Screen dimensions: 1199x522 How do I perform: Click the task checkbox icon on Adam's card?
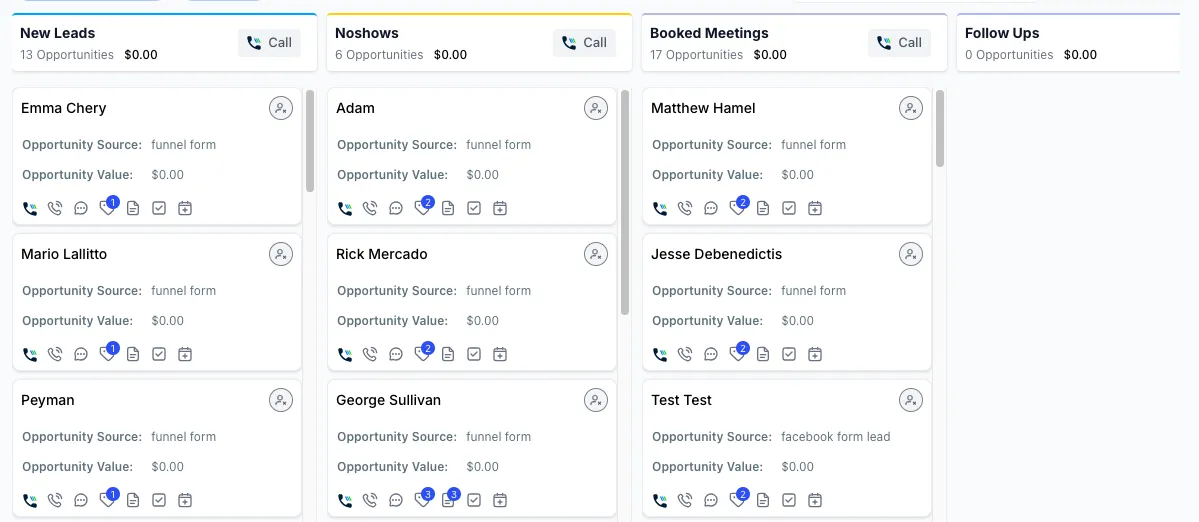point(474,208)
